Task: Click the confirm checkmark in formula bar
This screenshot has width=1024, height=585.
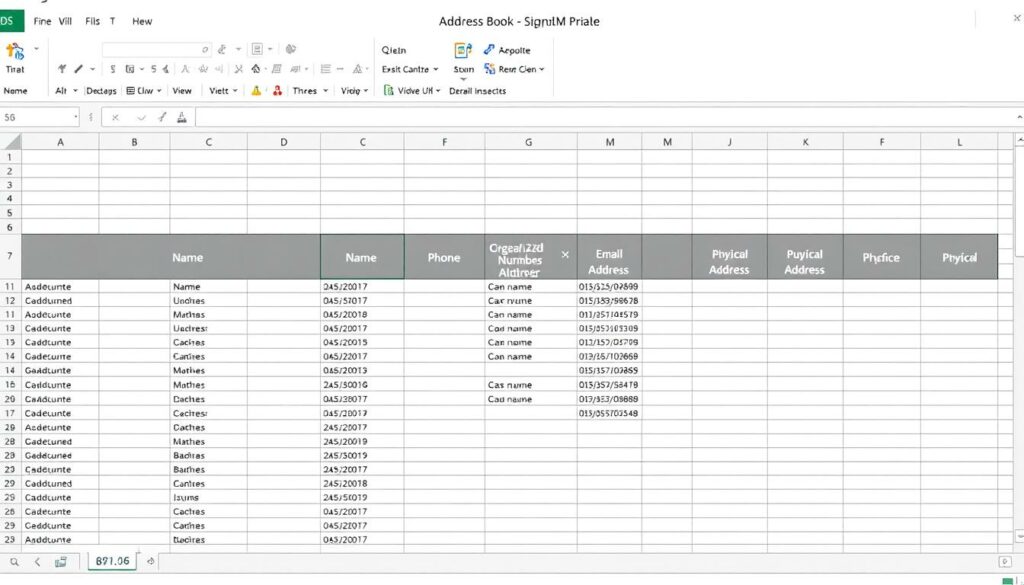Action: tap(141, 117)
